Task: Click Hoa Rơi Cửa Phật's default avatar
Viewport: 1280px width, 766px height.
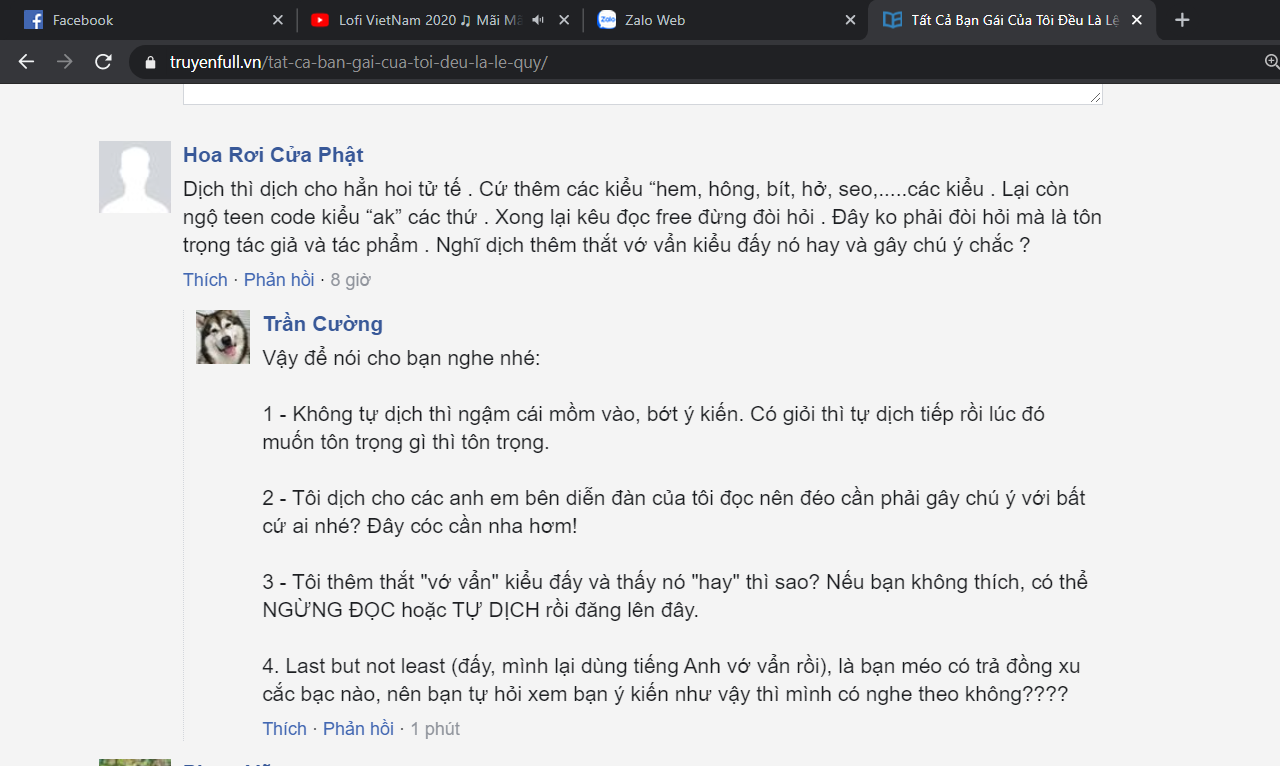Action: [135, 177]
